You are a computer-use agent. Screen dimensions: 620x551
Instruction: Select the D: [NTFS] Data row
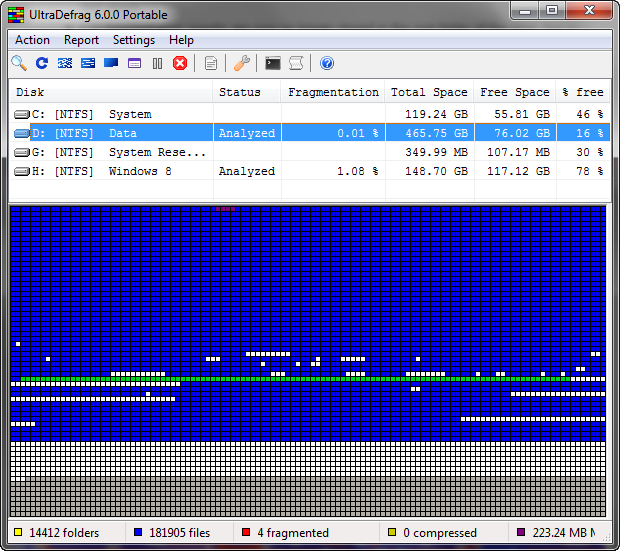click(310, 134)
